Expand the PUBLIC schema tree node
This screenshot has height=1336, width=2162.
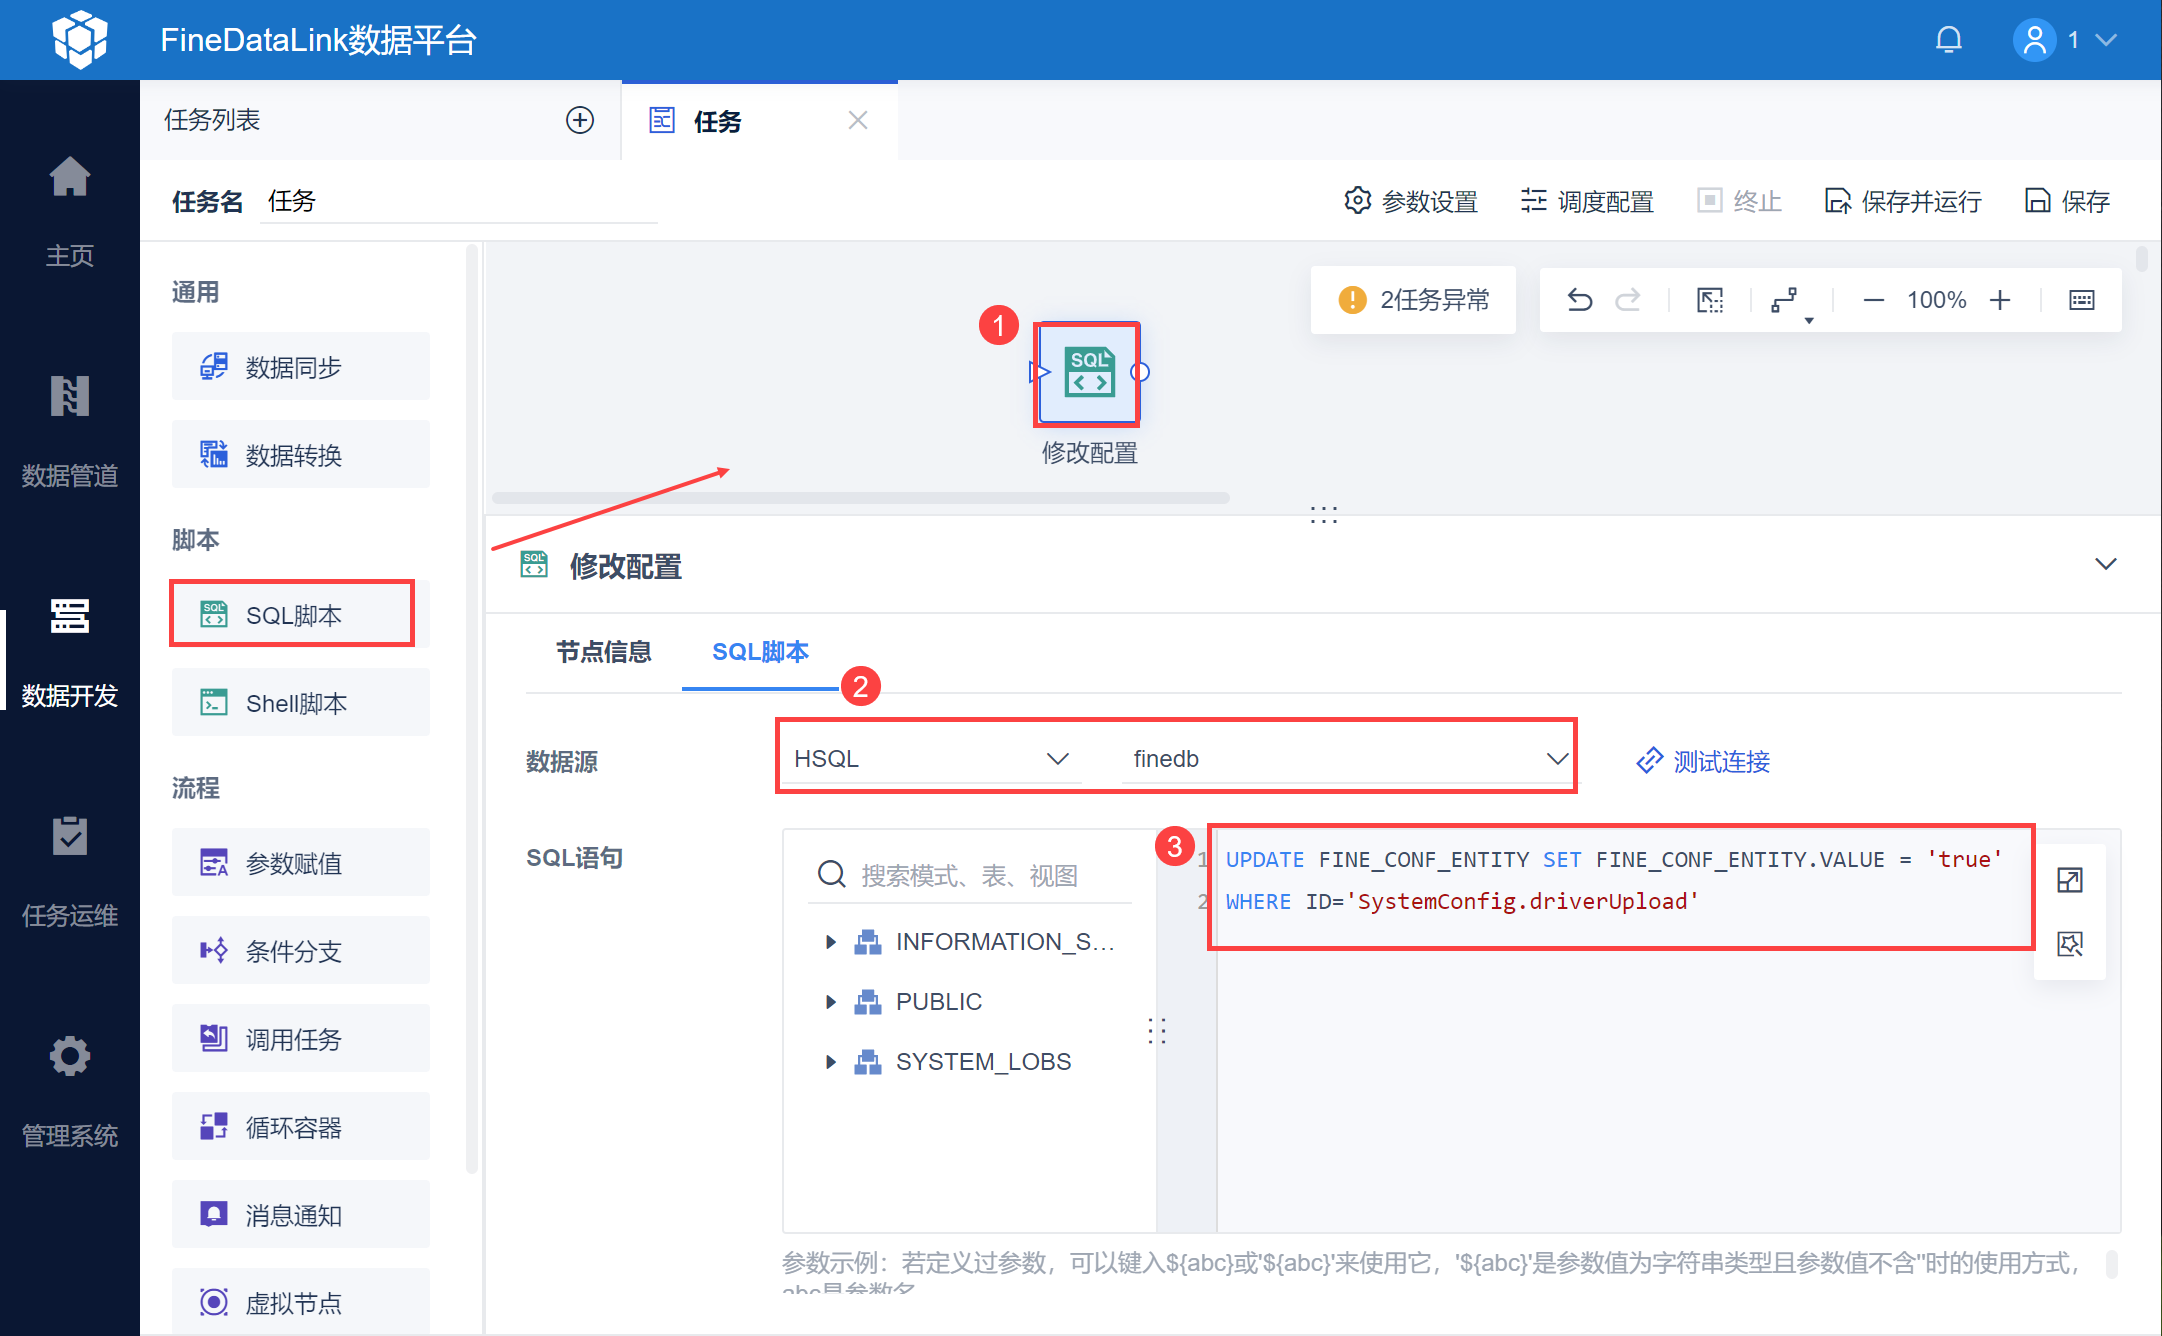pos(830,1002)
